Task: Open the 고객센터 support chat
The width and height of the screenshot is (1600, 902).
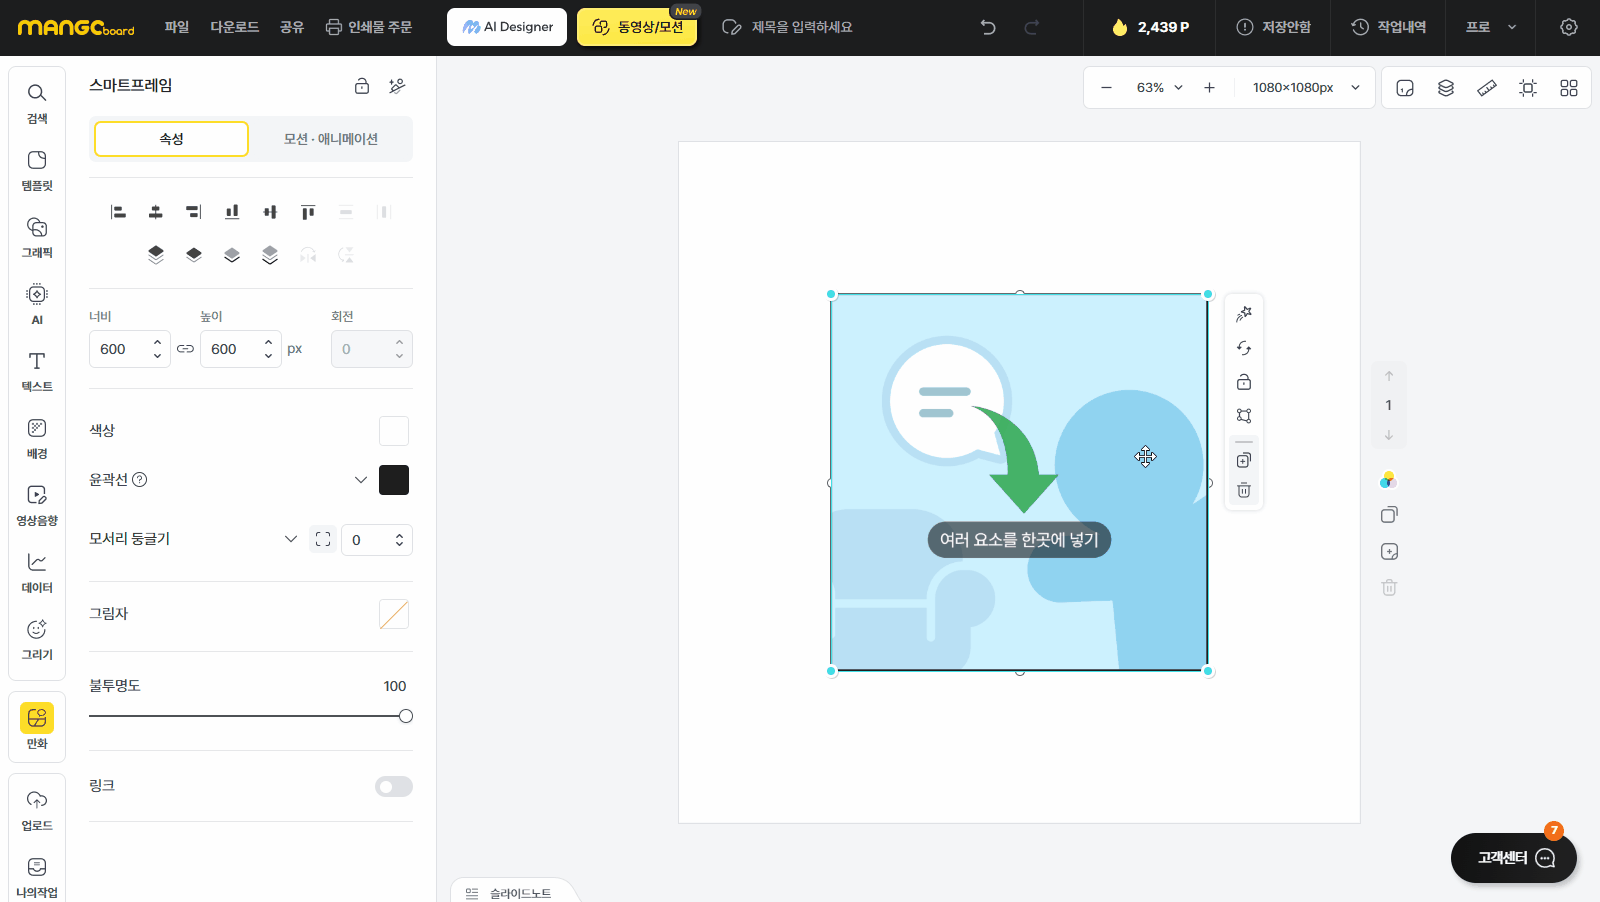Action: pyautogui.click(x=1514, y=858)
